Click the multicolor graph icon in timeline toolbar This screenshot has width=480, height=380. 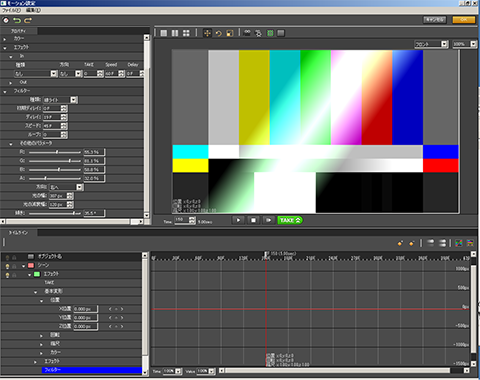click(x=459, y=243)
